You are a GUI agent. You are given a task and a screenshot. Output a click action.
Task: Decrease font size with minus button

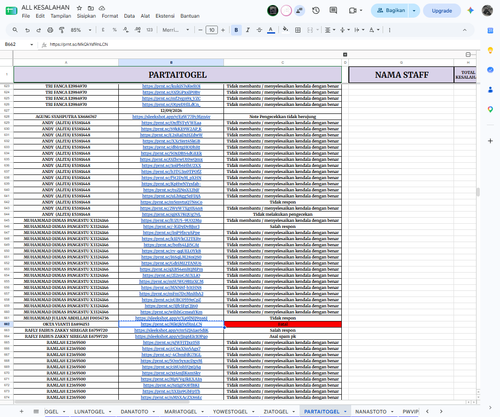[200, 30]
